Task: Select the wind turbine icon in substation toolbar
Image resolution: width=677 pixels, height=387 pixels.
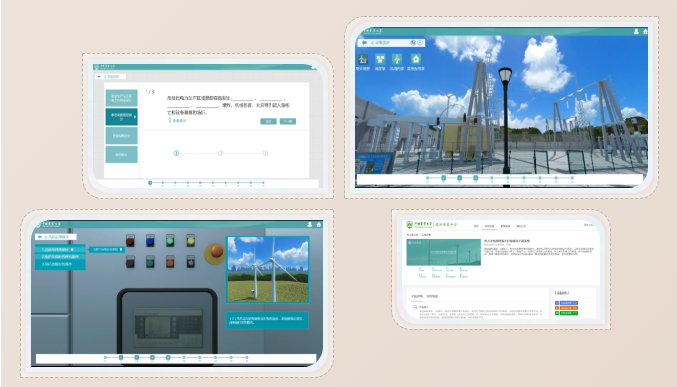Action: 397,59
